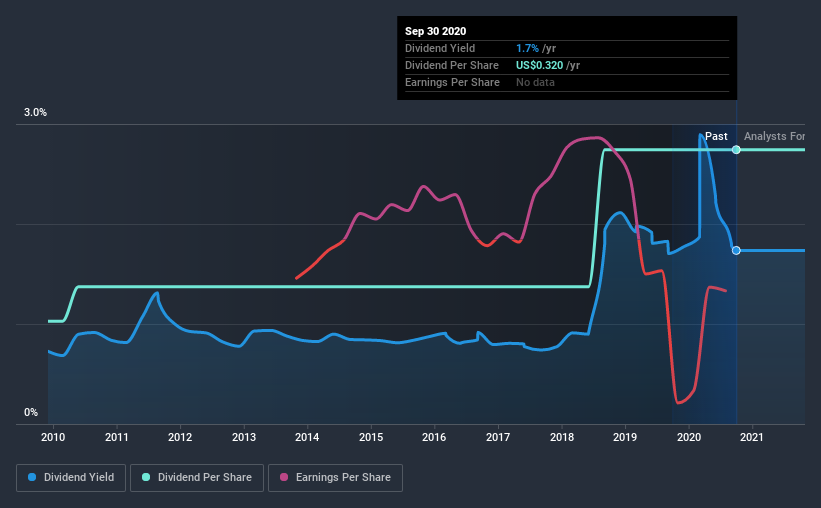Viewport: 821px width, 508px height.
Task: Toggle the Dividend Per Share legend button
Action: pyautogui.click(x=197, y=478)
